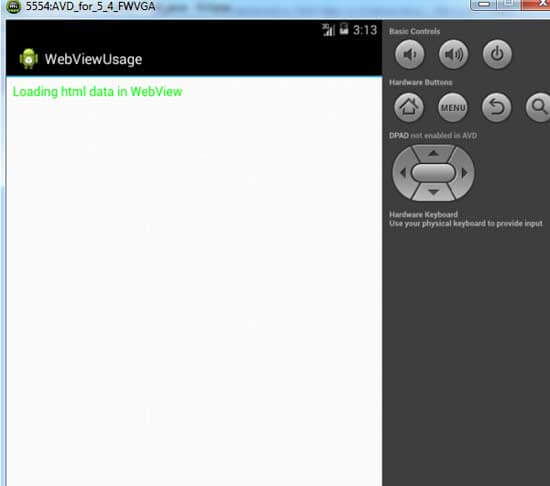550x486 pixels.
Task: Click the DPAD right arrow
Action: click(x=464, y=173)
